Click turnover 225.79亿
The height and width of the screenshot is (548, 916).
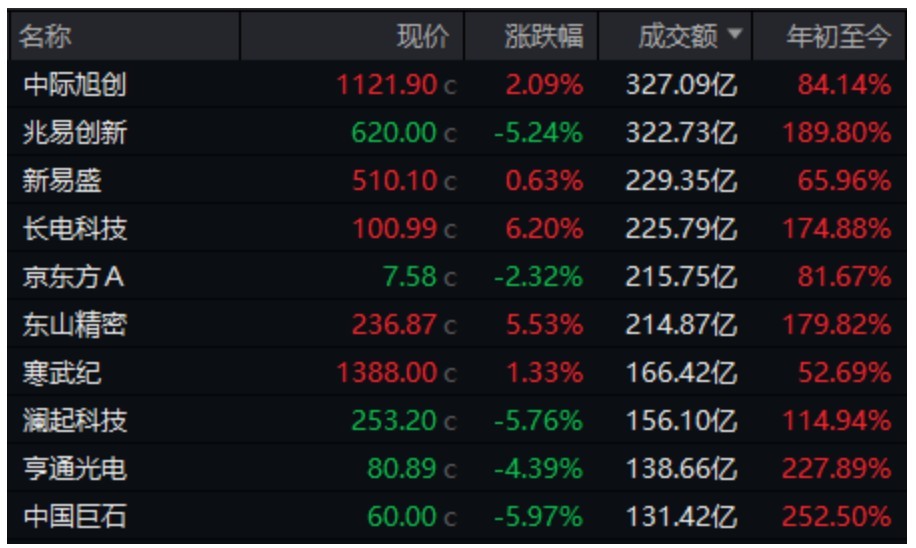681,228
